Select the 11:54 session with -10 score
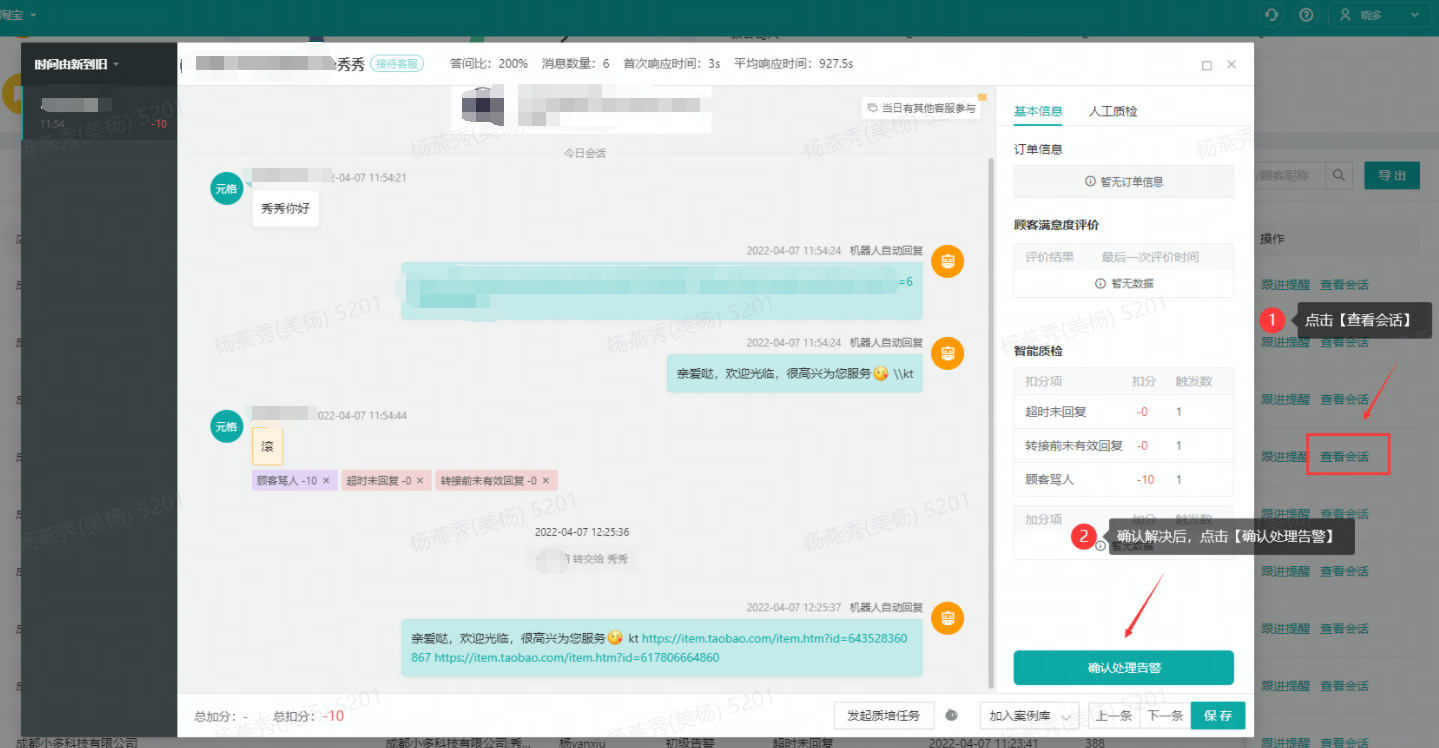 [100, 113]
